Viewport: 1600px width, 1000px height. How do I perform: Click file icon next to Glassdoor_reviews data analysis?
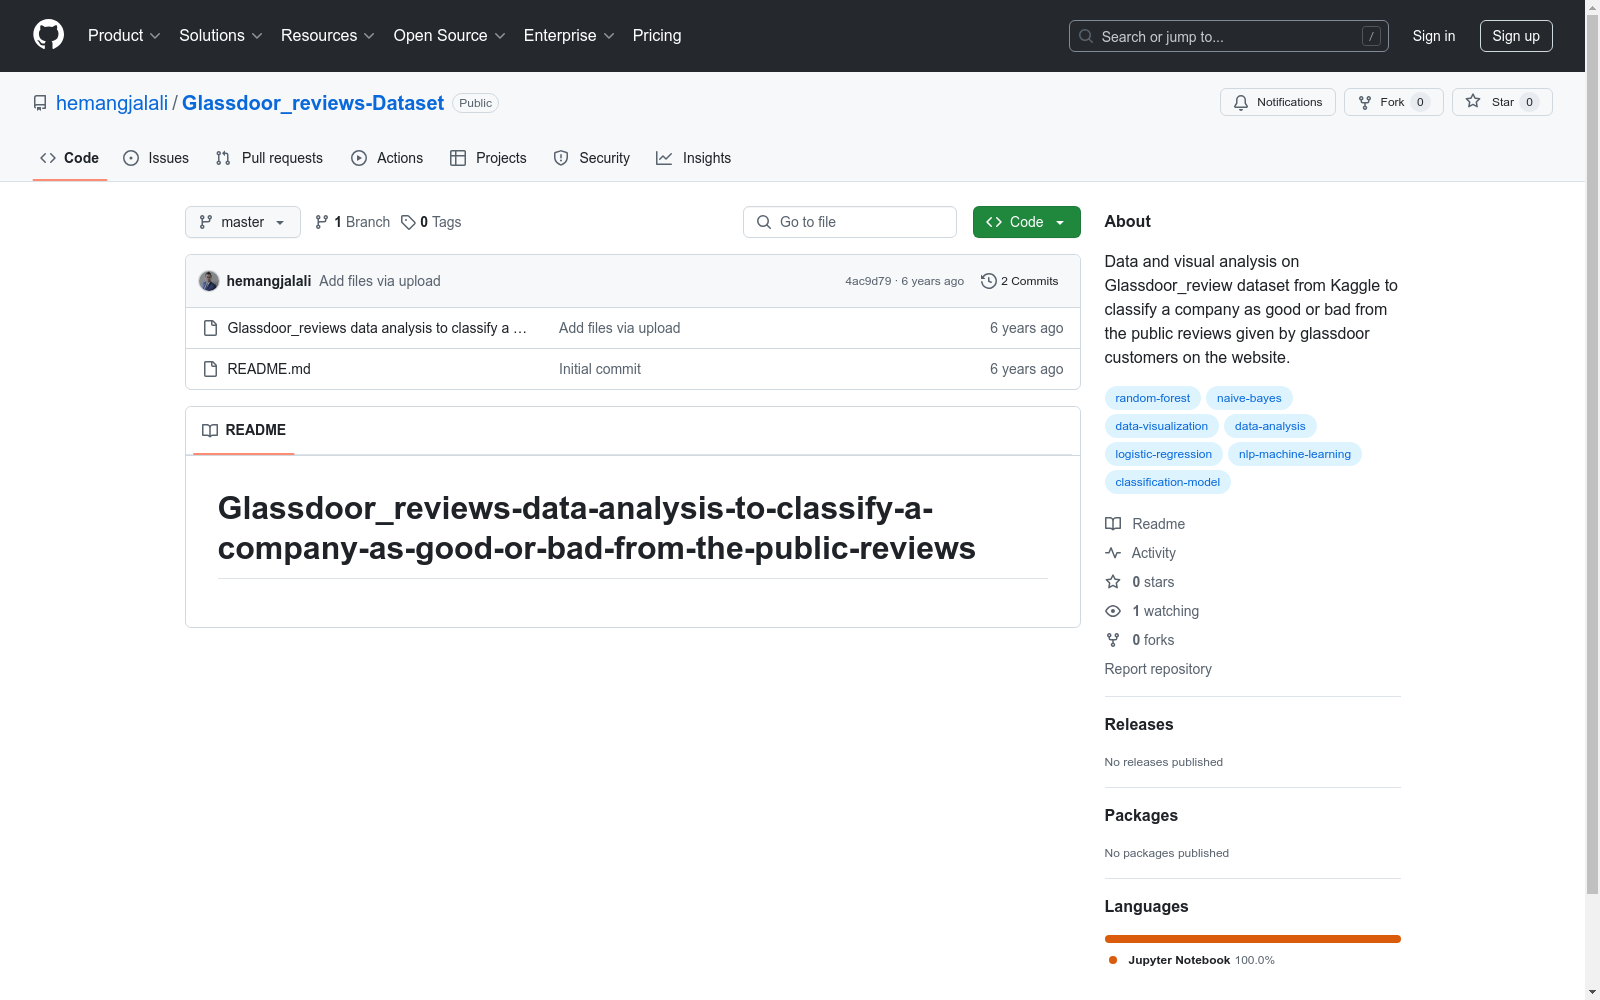click(210, 328)
